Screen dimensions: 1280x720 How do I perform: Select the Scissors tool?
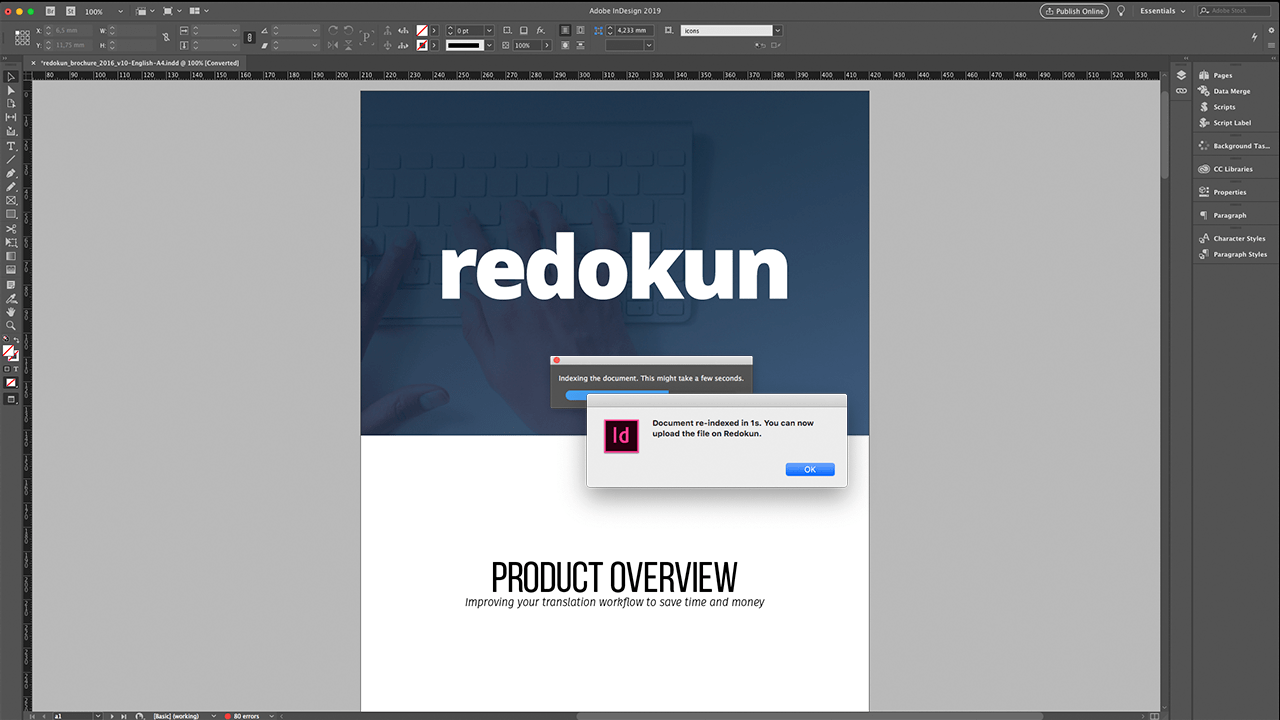pyautogui.click(x=11, y=229)
